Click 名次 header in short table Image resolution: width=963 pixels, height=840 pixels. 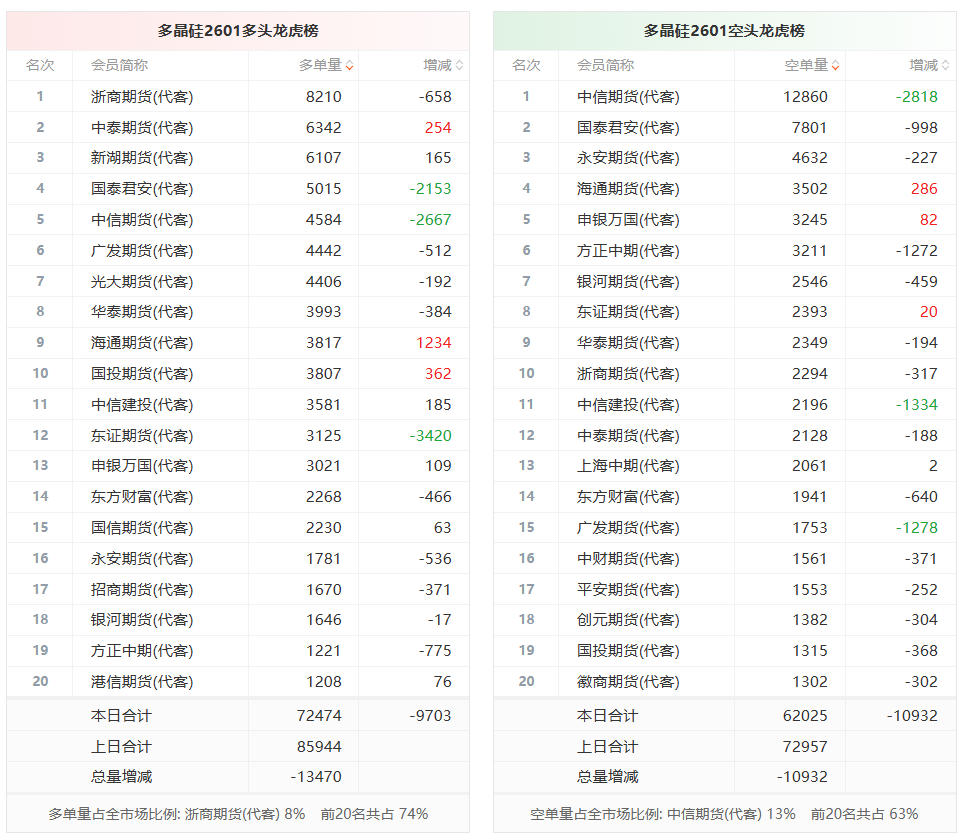click(x=526, y=65)
